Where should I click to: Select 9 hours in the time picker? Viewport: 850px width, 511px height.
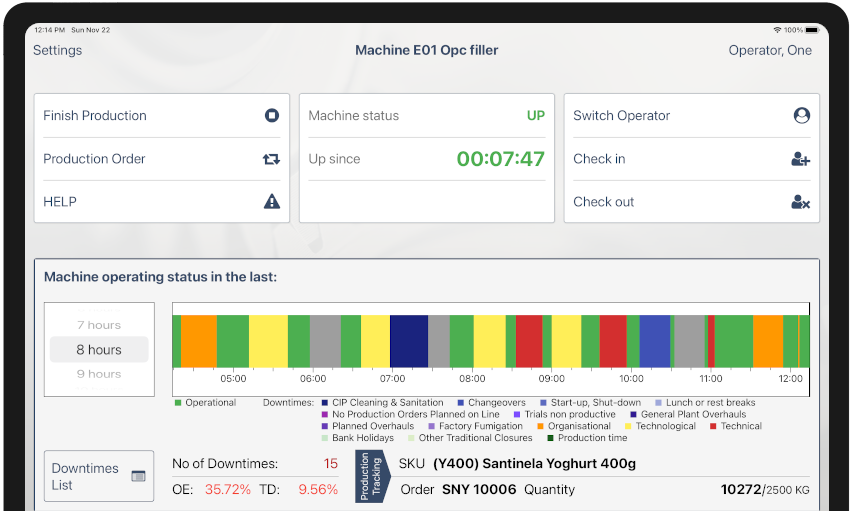(99, 374)
